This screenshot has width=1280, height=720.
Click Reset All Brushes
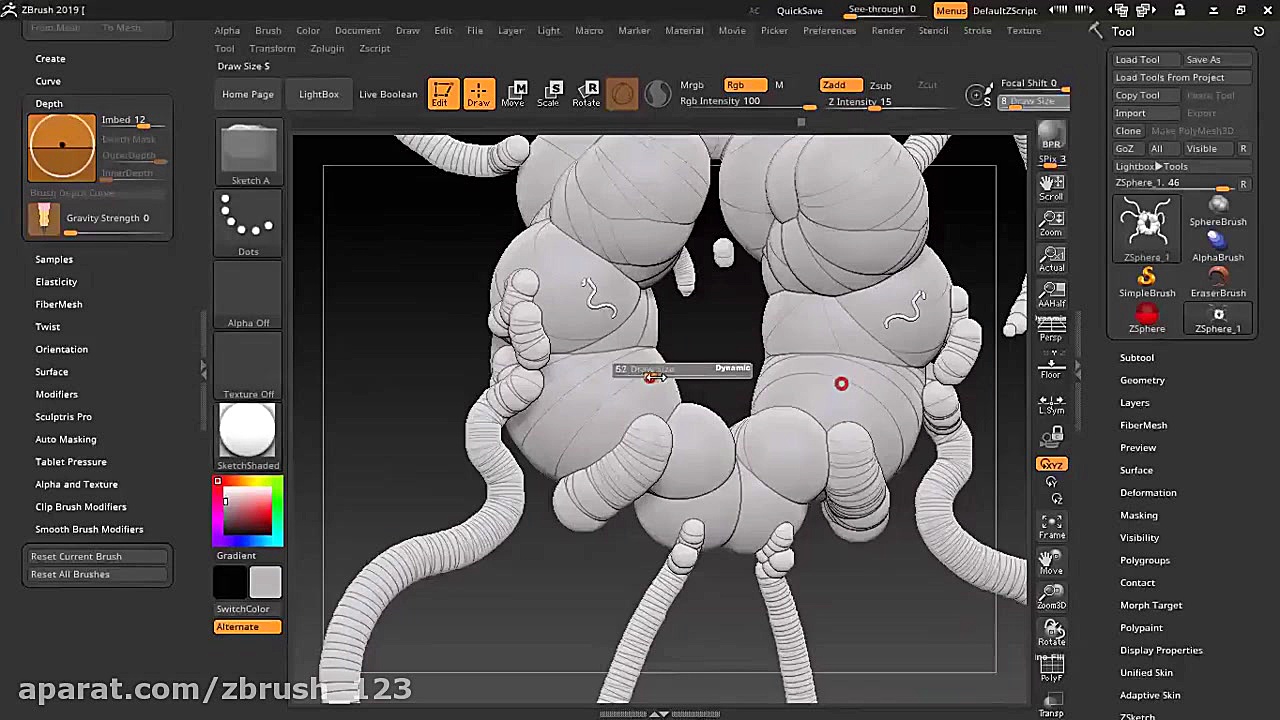click(70, 574)
